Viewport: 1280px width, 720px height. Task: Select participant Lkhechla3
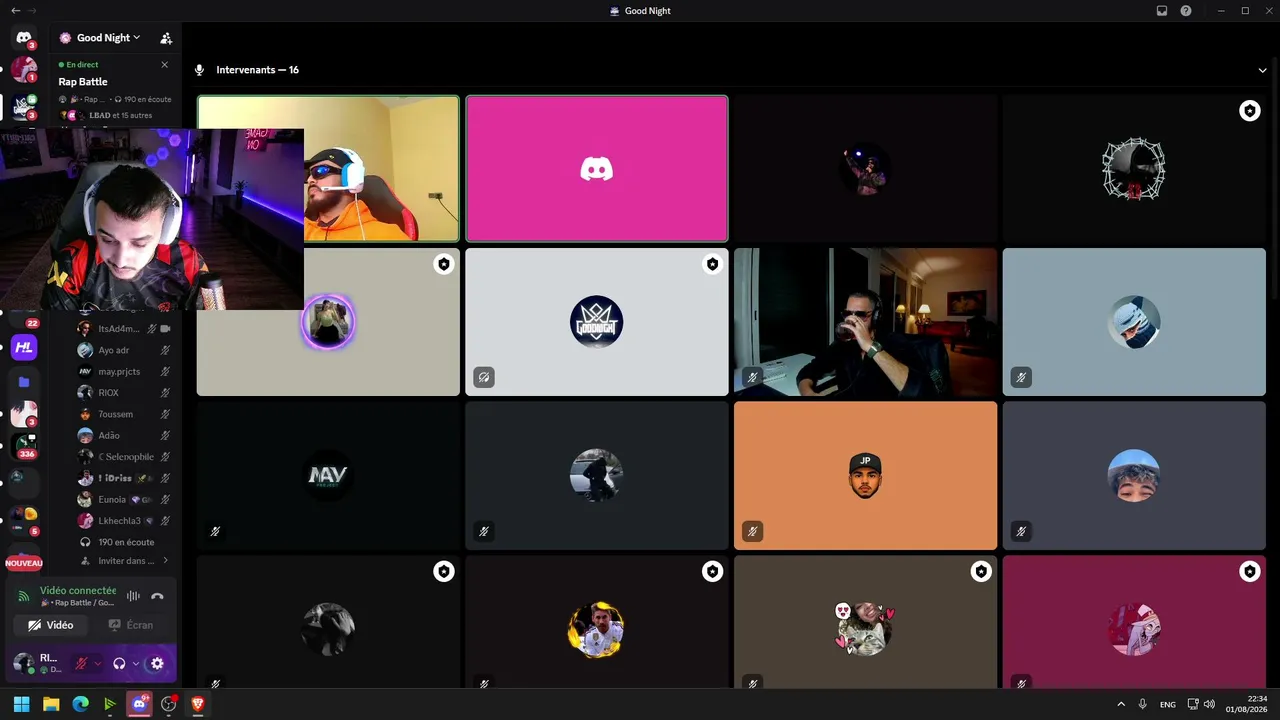[x=124, y=521]
